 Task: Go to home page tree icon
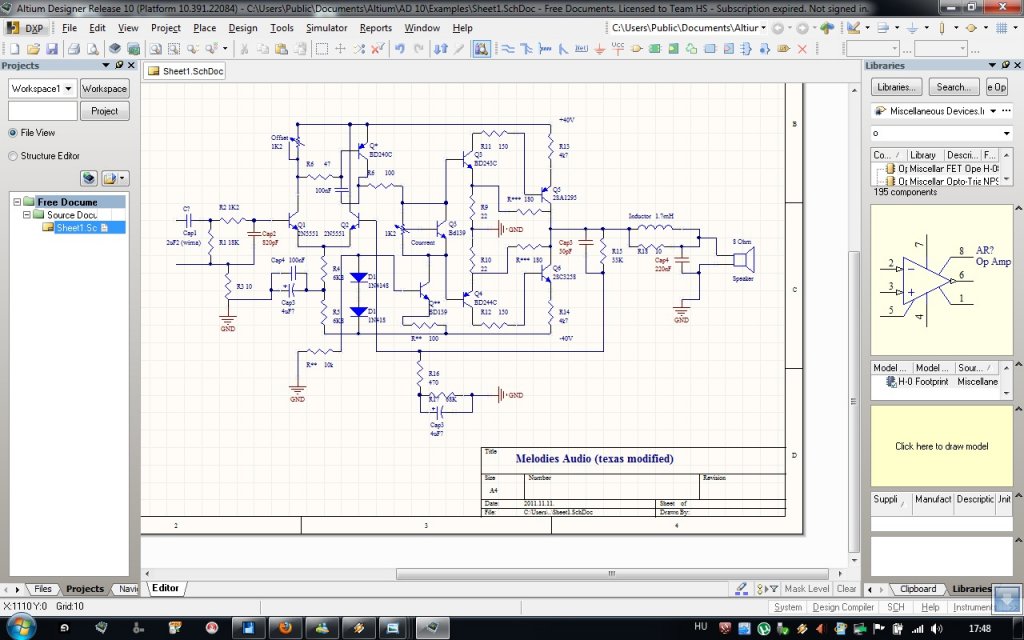(827, 28)
